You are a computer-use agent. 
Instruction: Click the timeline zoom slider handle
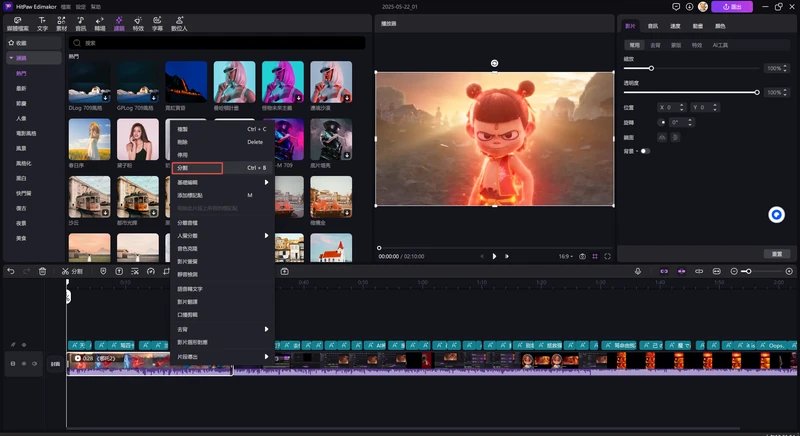(x=748, y=271)
